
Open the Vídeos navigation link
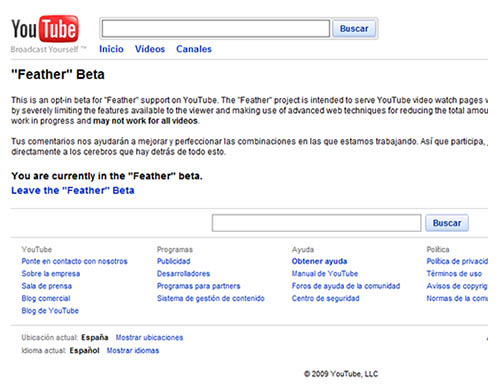coord(150,49)
